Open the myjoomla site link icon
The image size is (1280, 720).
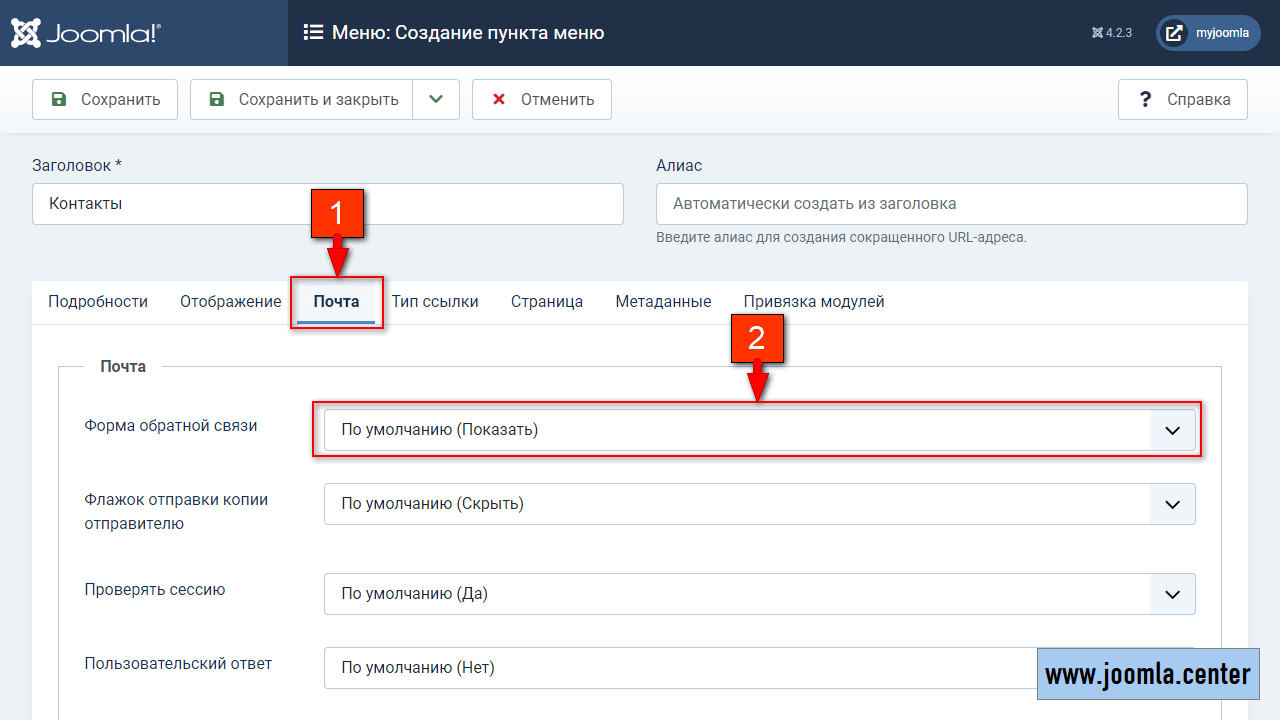(1174, 33)
